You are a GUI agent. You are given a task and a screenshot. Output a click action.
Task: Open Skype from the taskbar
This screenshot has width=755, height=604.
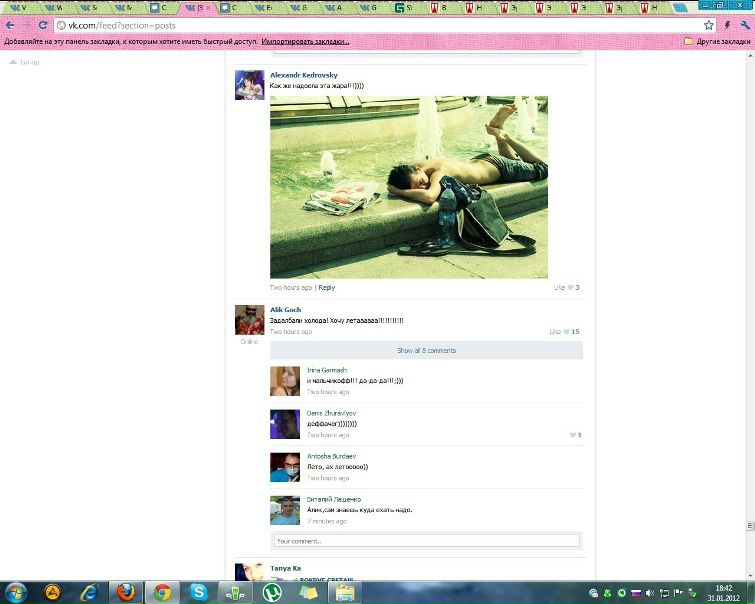[x=198, y=592]
